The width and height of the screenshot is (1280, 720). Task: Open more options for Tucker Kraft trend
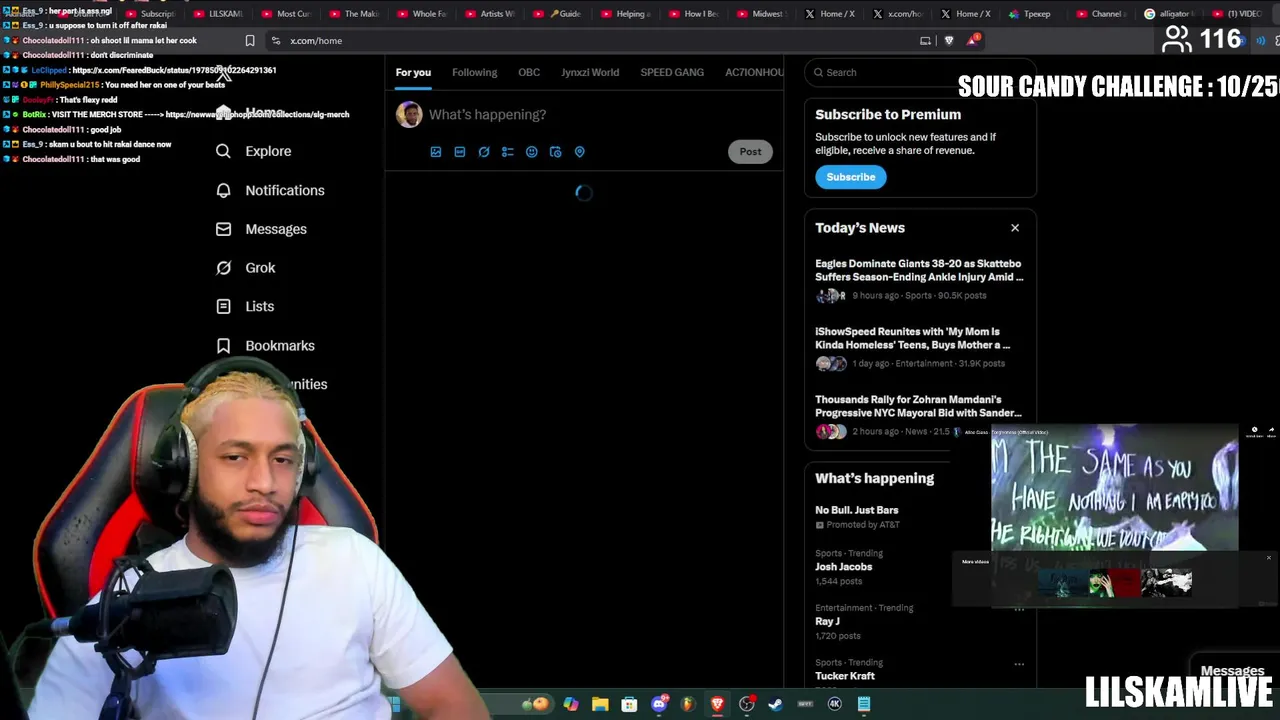1019,664
